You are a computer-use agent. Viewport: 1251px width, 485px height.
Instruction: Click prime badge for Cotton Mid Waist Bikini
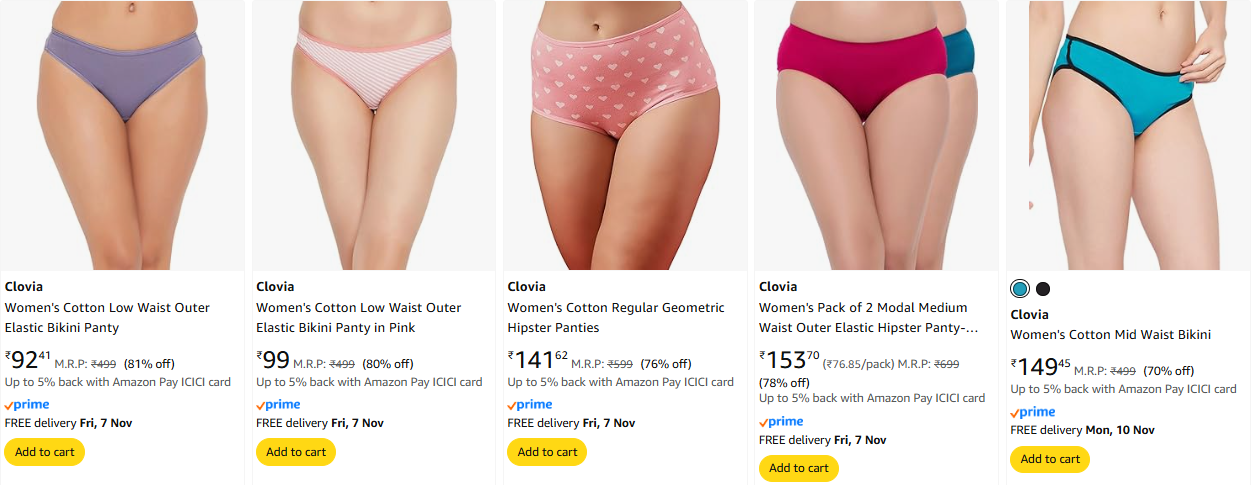pyautogui.click(x=1032, y=412)
